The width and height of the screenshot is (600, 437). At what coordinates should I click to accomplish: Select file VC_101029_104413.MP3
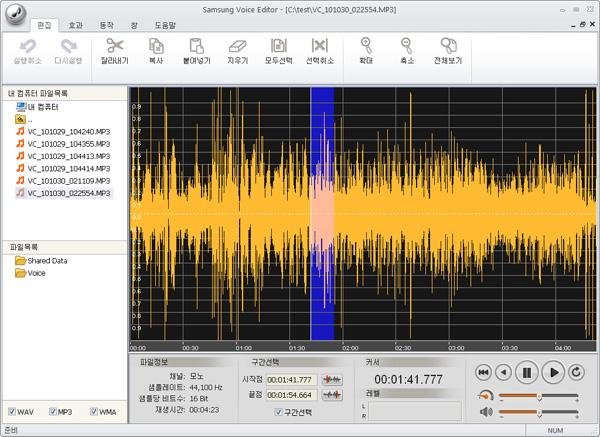coord(64,156)
